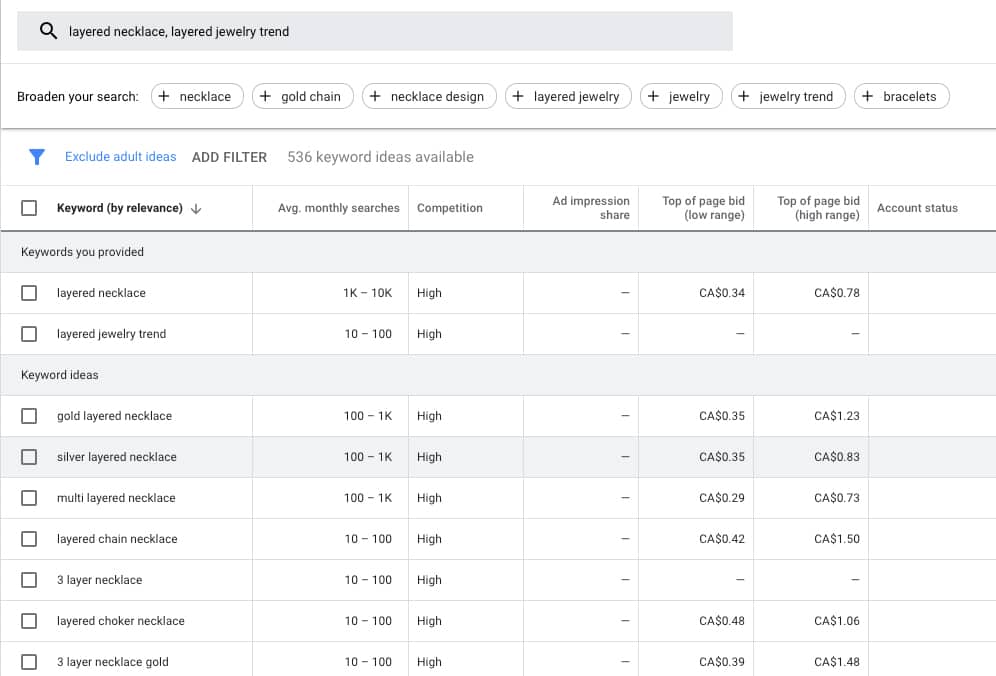Click the 'layered choker necklace' keyword text
Viewport: 996px width, 676px height.
[x=121, y=621]
